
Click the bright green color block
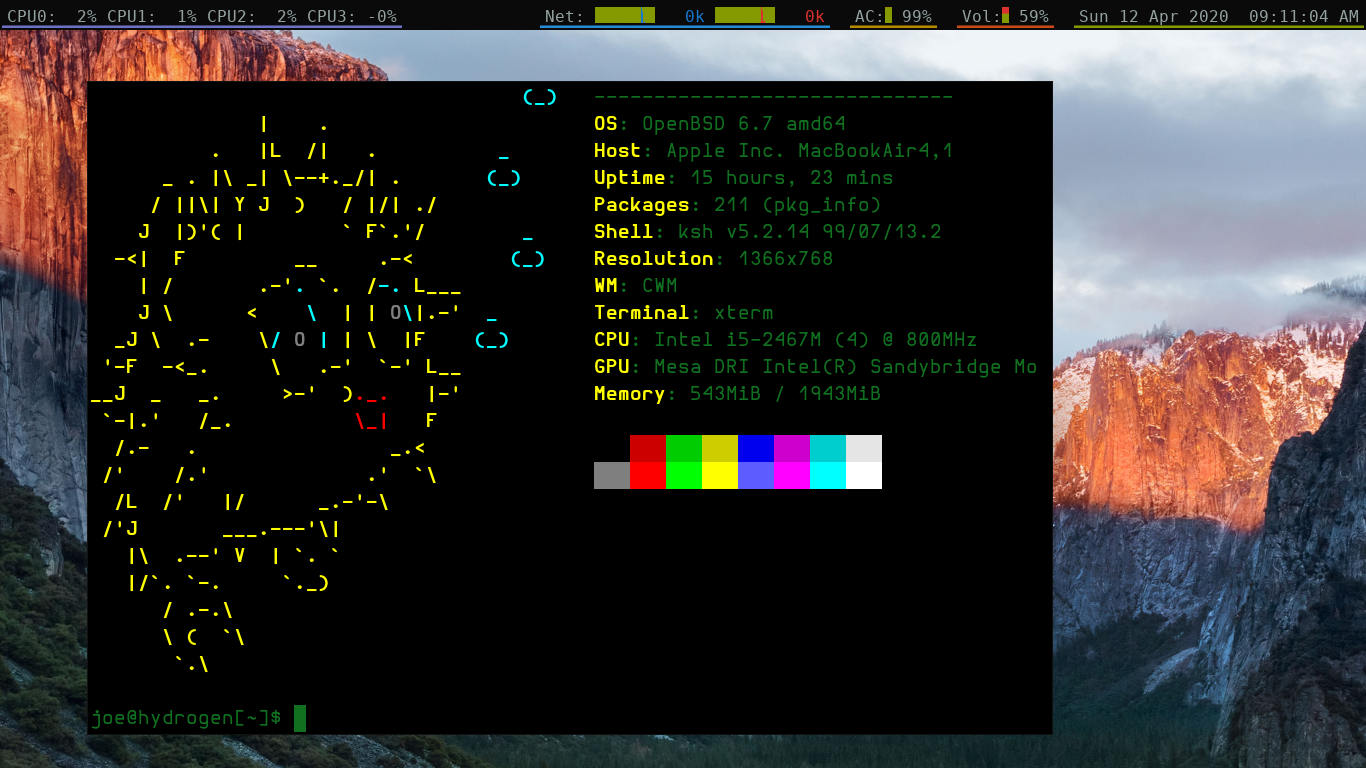point(684,475)
